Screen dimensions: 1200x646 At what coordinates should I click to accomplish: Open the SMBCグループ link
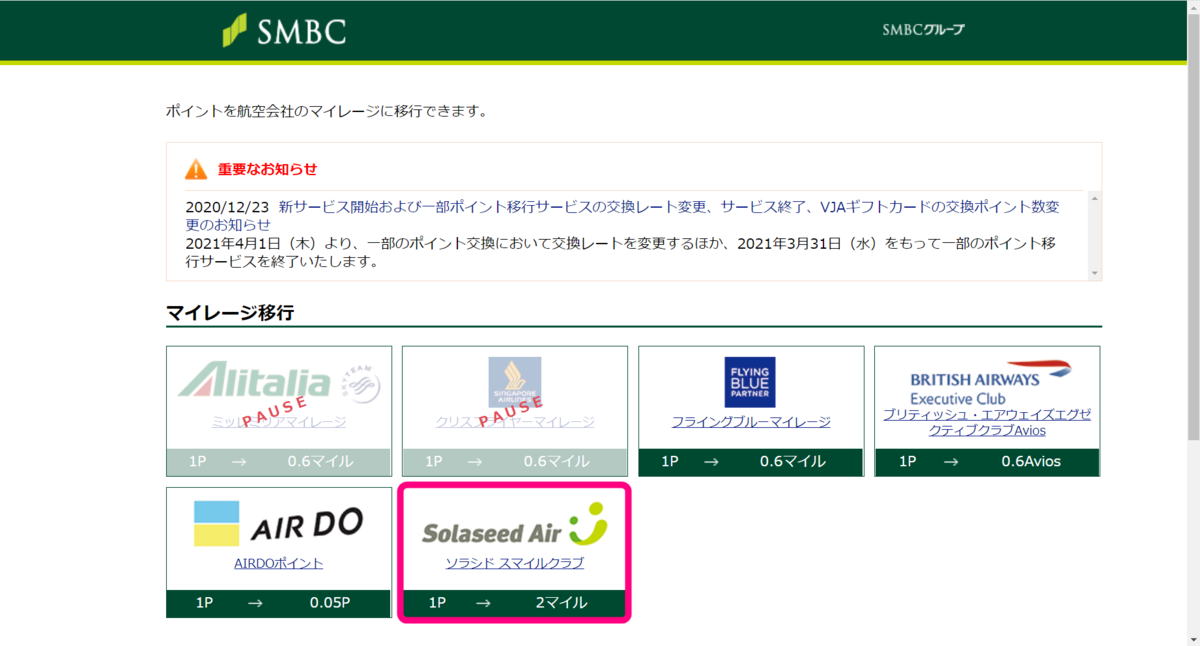[923, 30]
